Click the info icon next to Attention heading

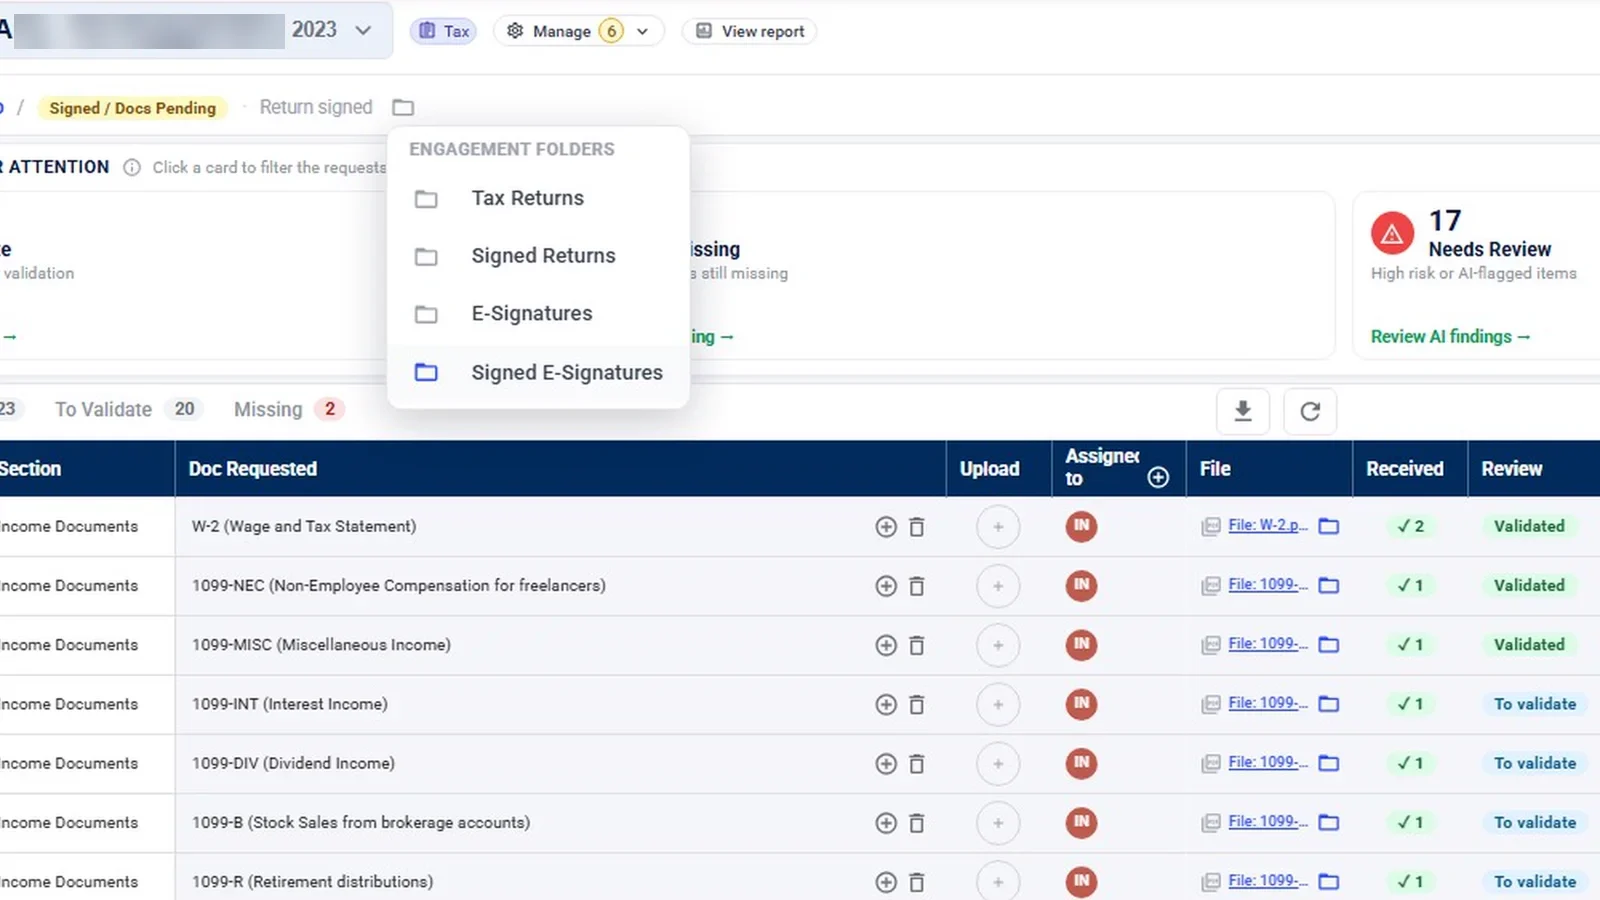132,168
